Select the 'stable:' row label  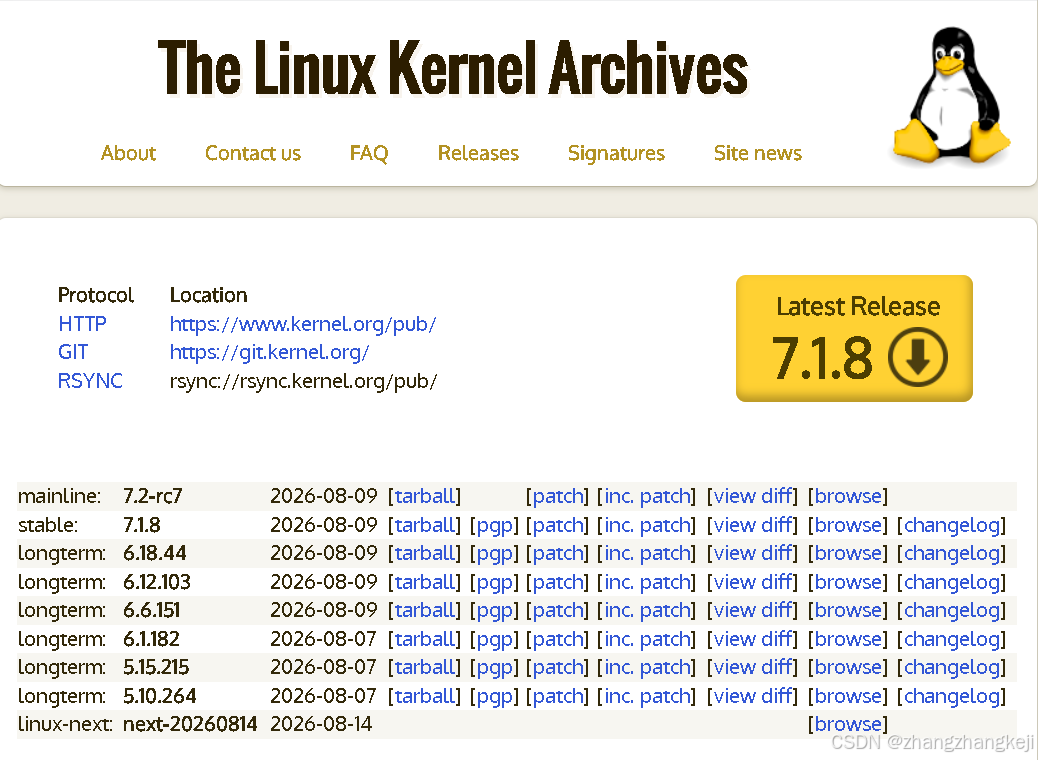(48, 525)
